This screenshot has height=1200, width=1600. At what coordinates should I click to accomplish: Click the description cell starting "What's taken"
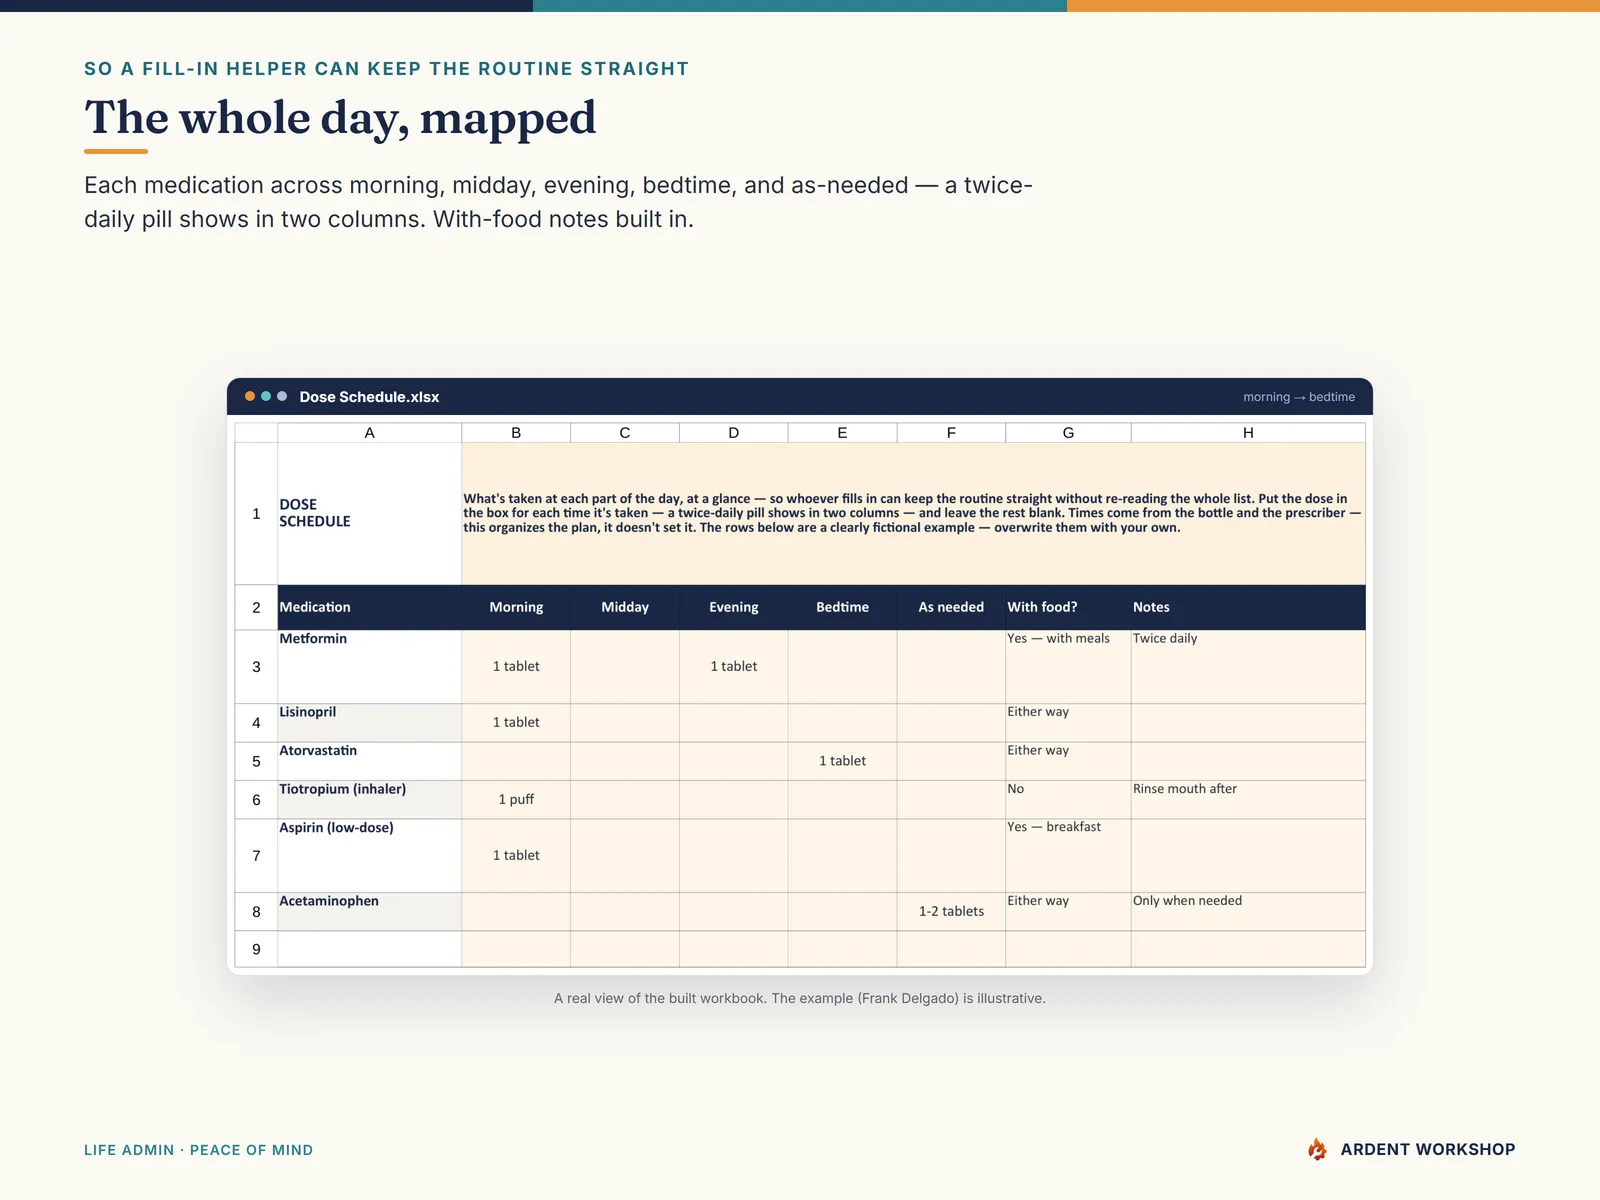(x=913, y=514)
